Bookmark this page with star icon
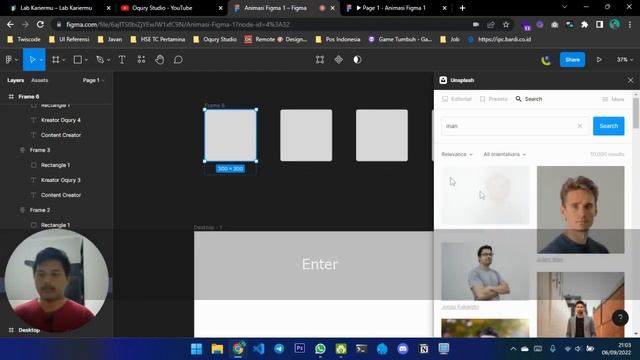 click(506, 24)
